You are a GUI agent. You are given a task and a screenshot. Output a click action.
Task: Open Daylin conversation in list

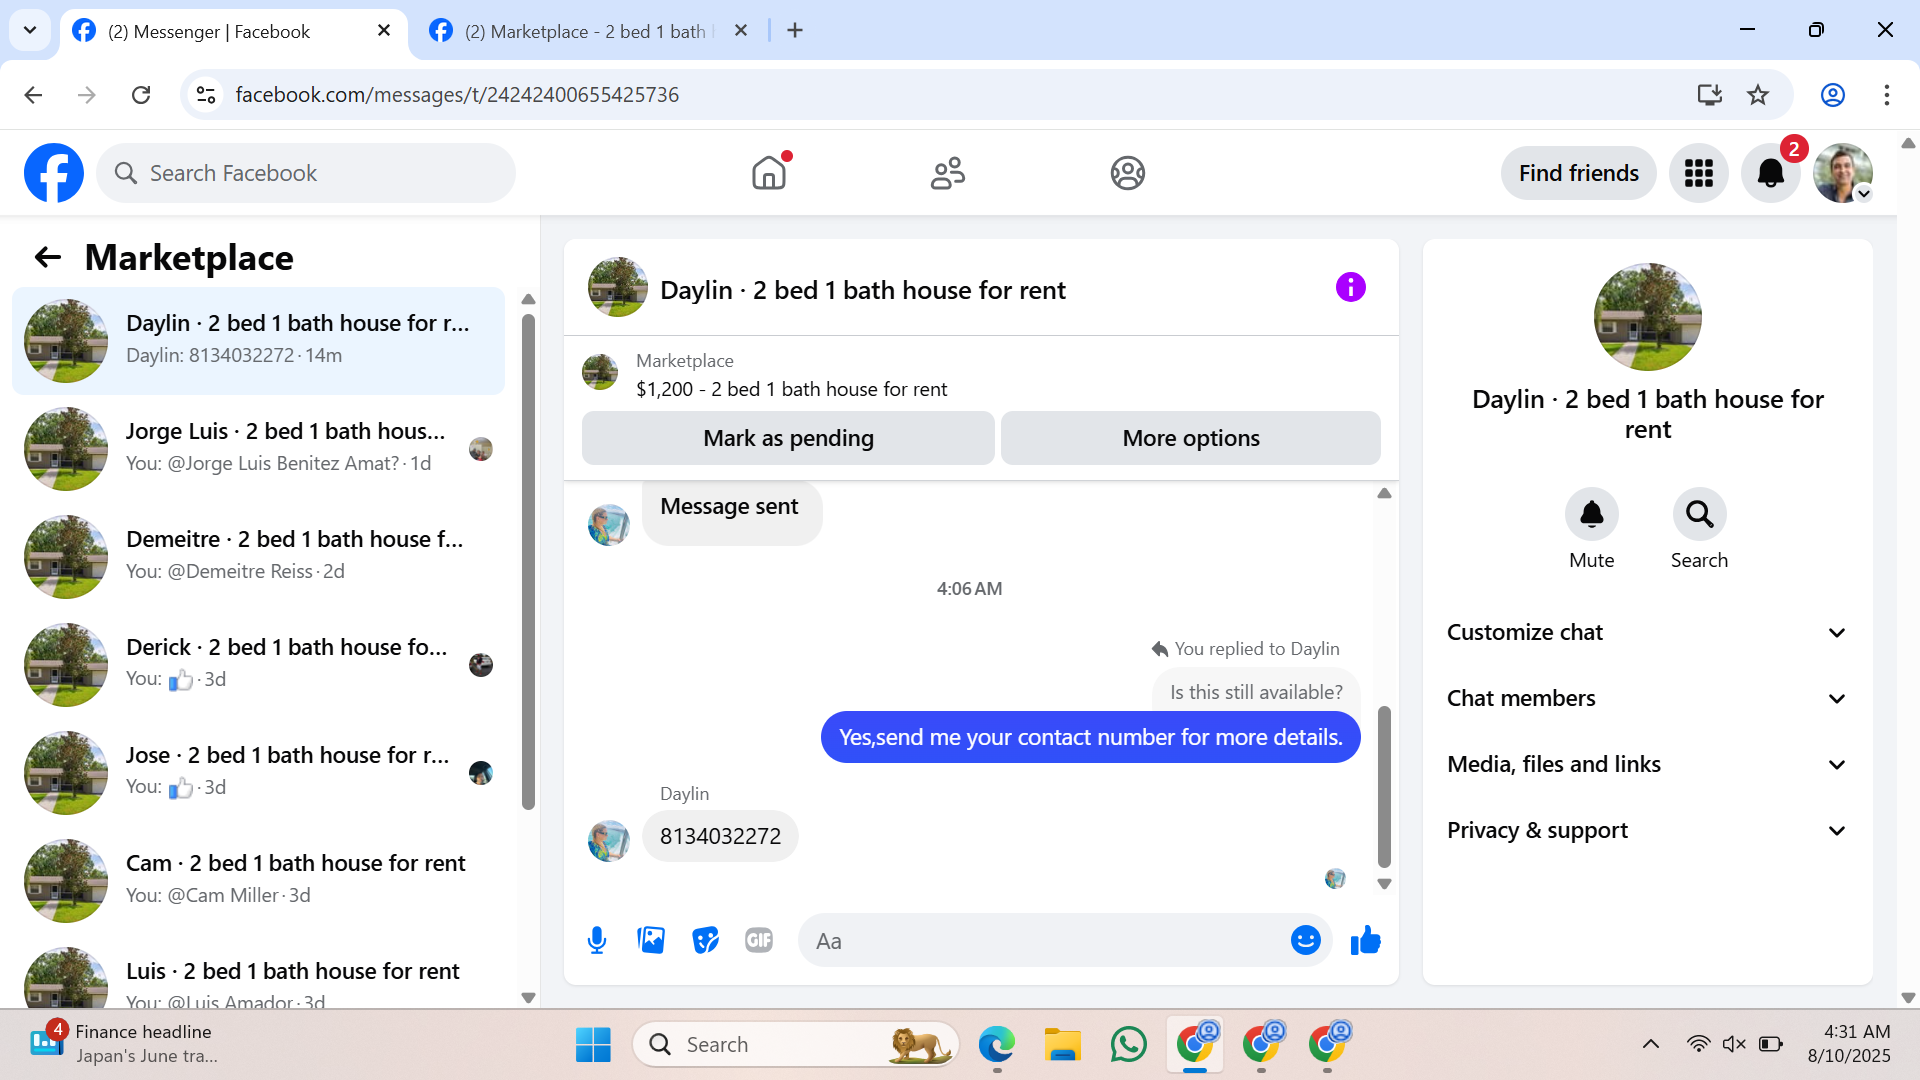click(x=258, y=340)
